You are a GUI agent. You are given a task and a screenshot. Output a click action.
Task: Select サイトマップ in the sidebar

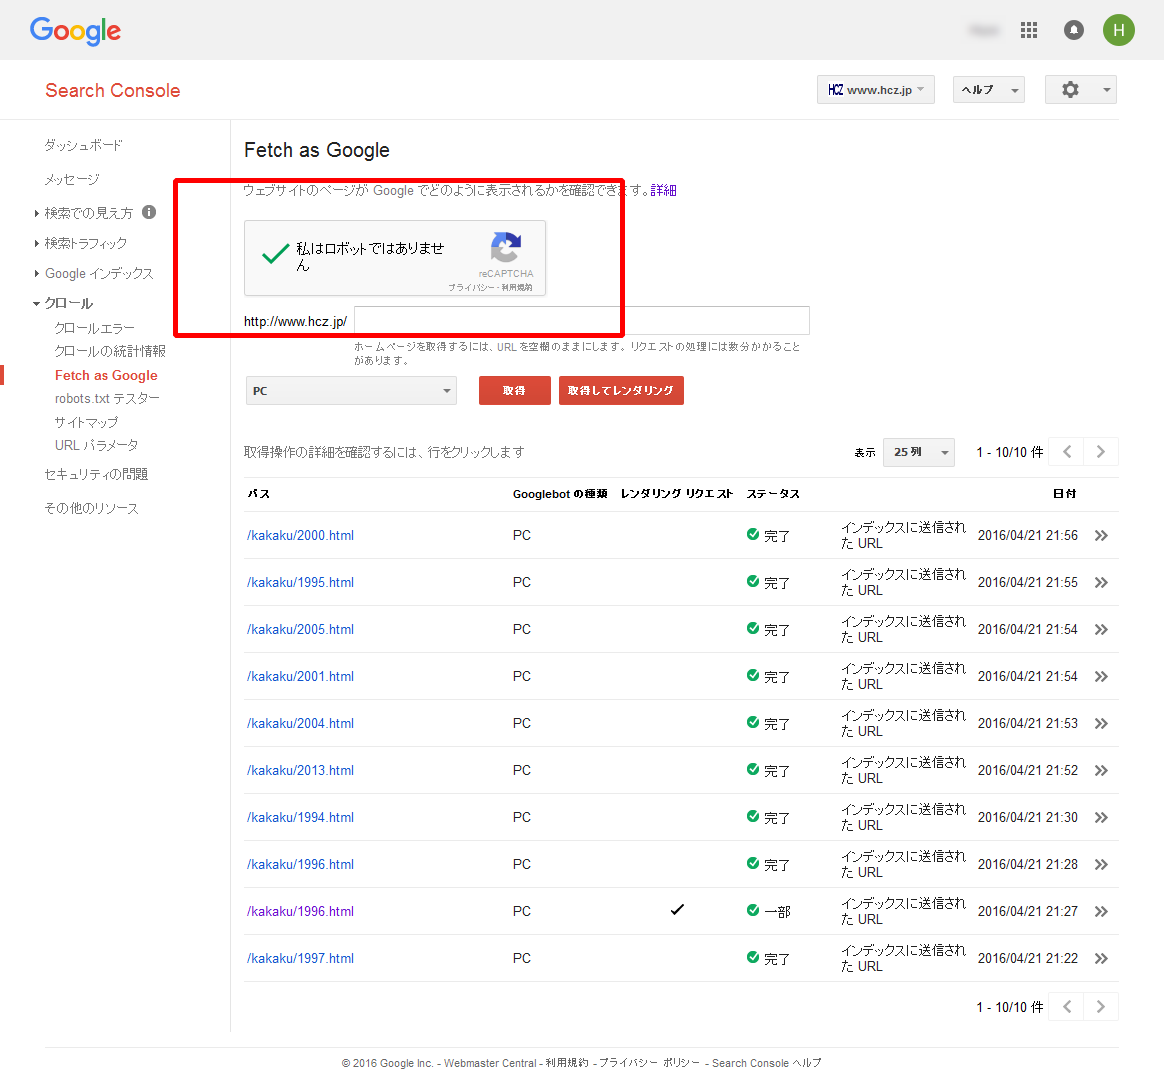tap(86, 422)
